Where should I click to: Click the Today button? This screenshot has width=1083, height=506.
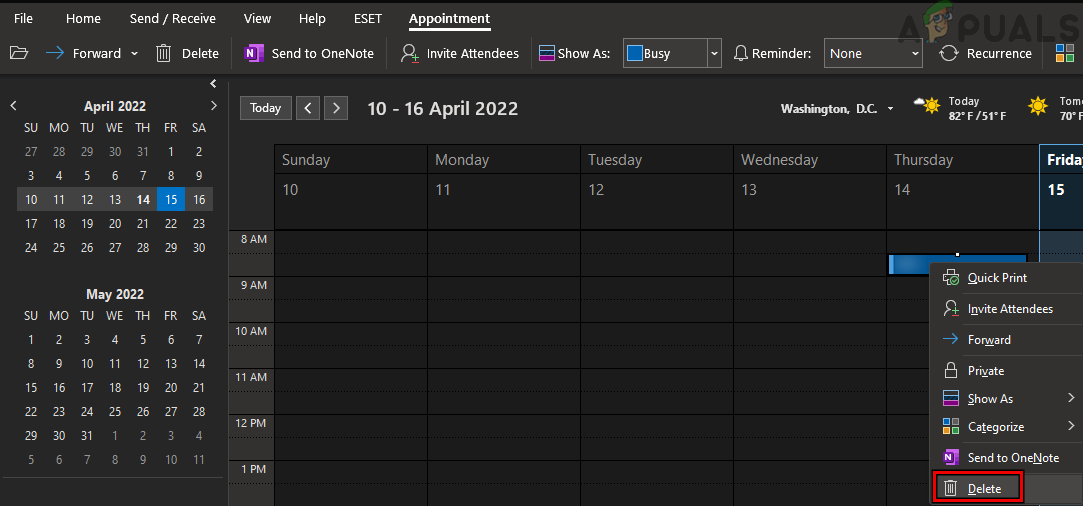pos(265,108)
